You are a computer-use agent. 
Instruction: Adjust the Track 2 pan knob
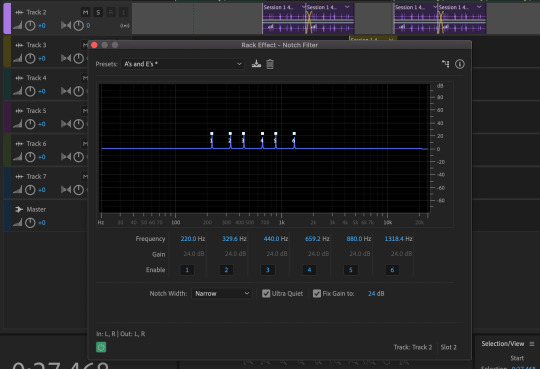pos(79,25)
